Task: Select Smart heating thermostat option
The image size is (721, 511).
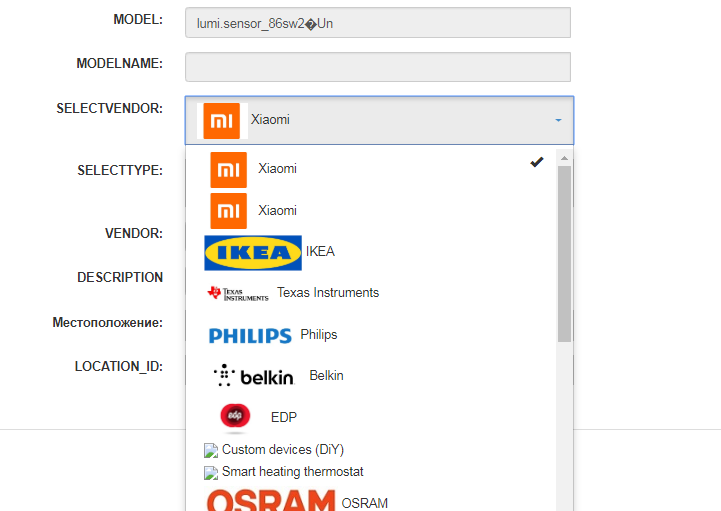Action: click(x=292, y=471)
